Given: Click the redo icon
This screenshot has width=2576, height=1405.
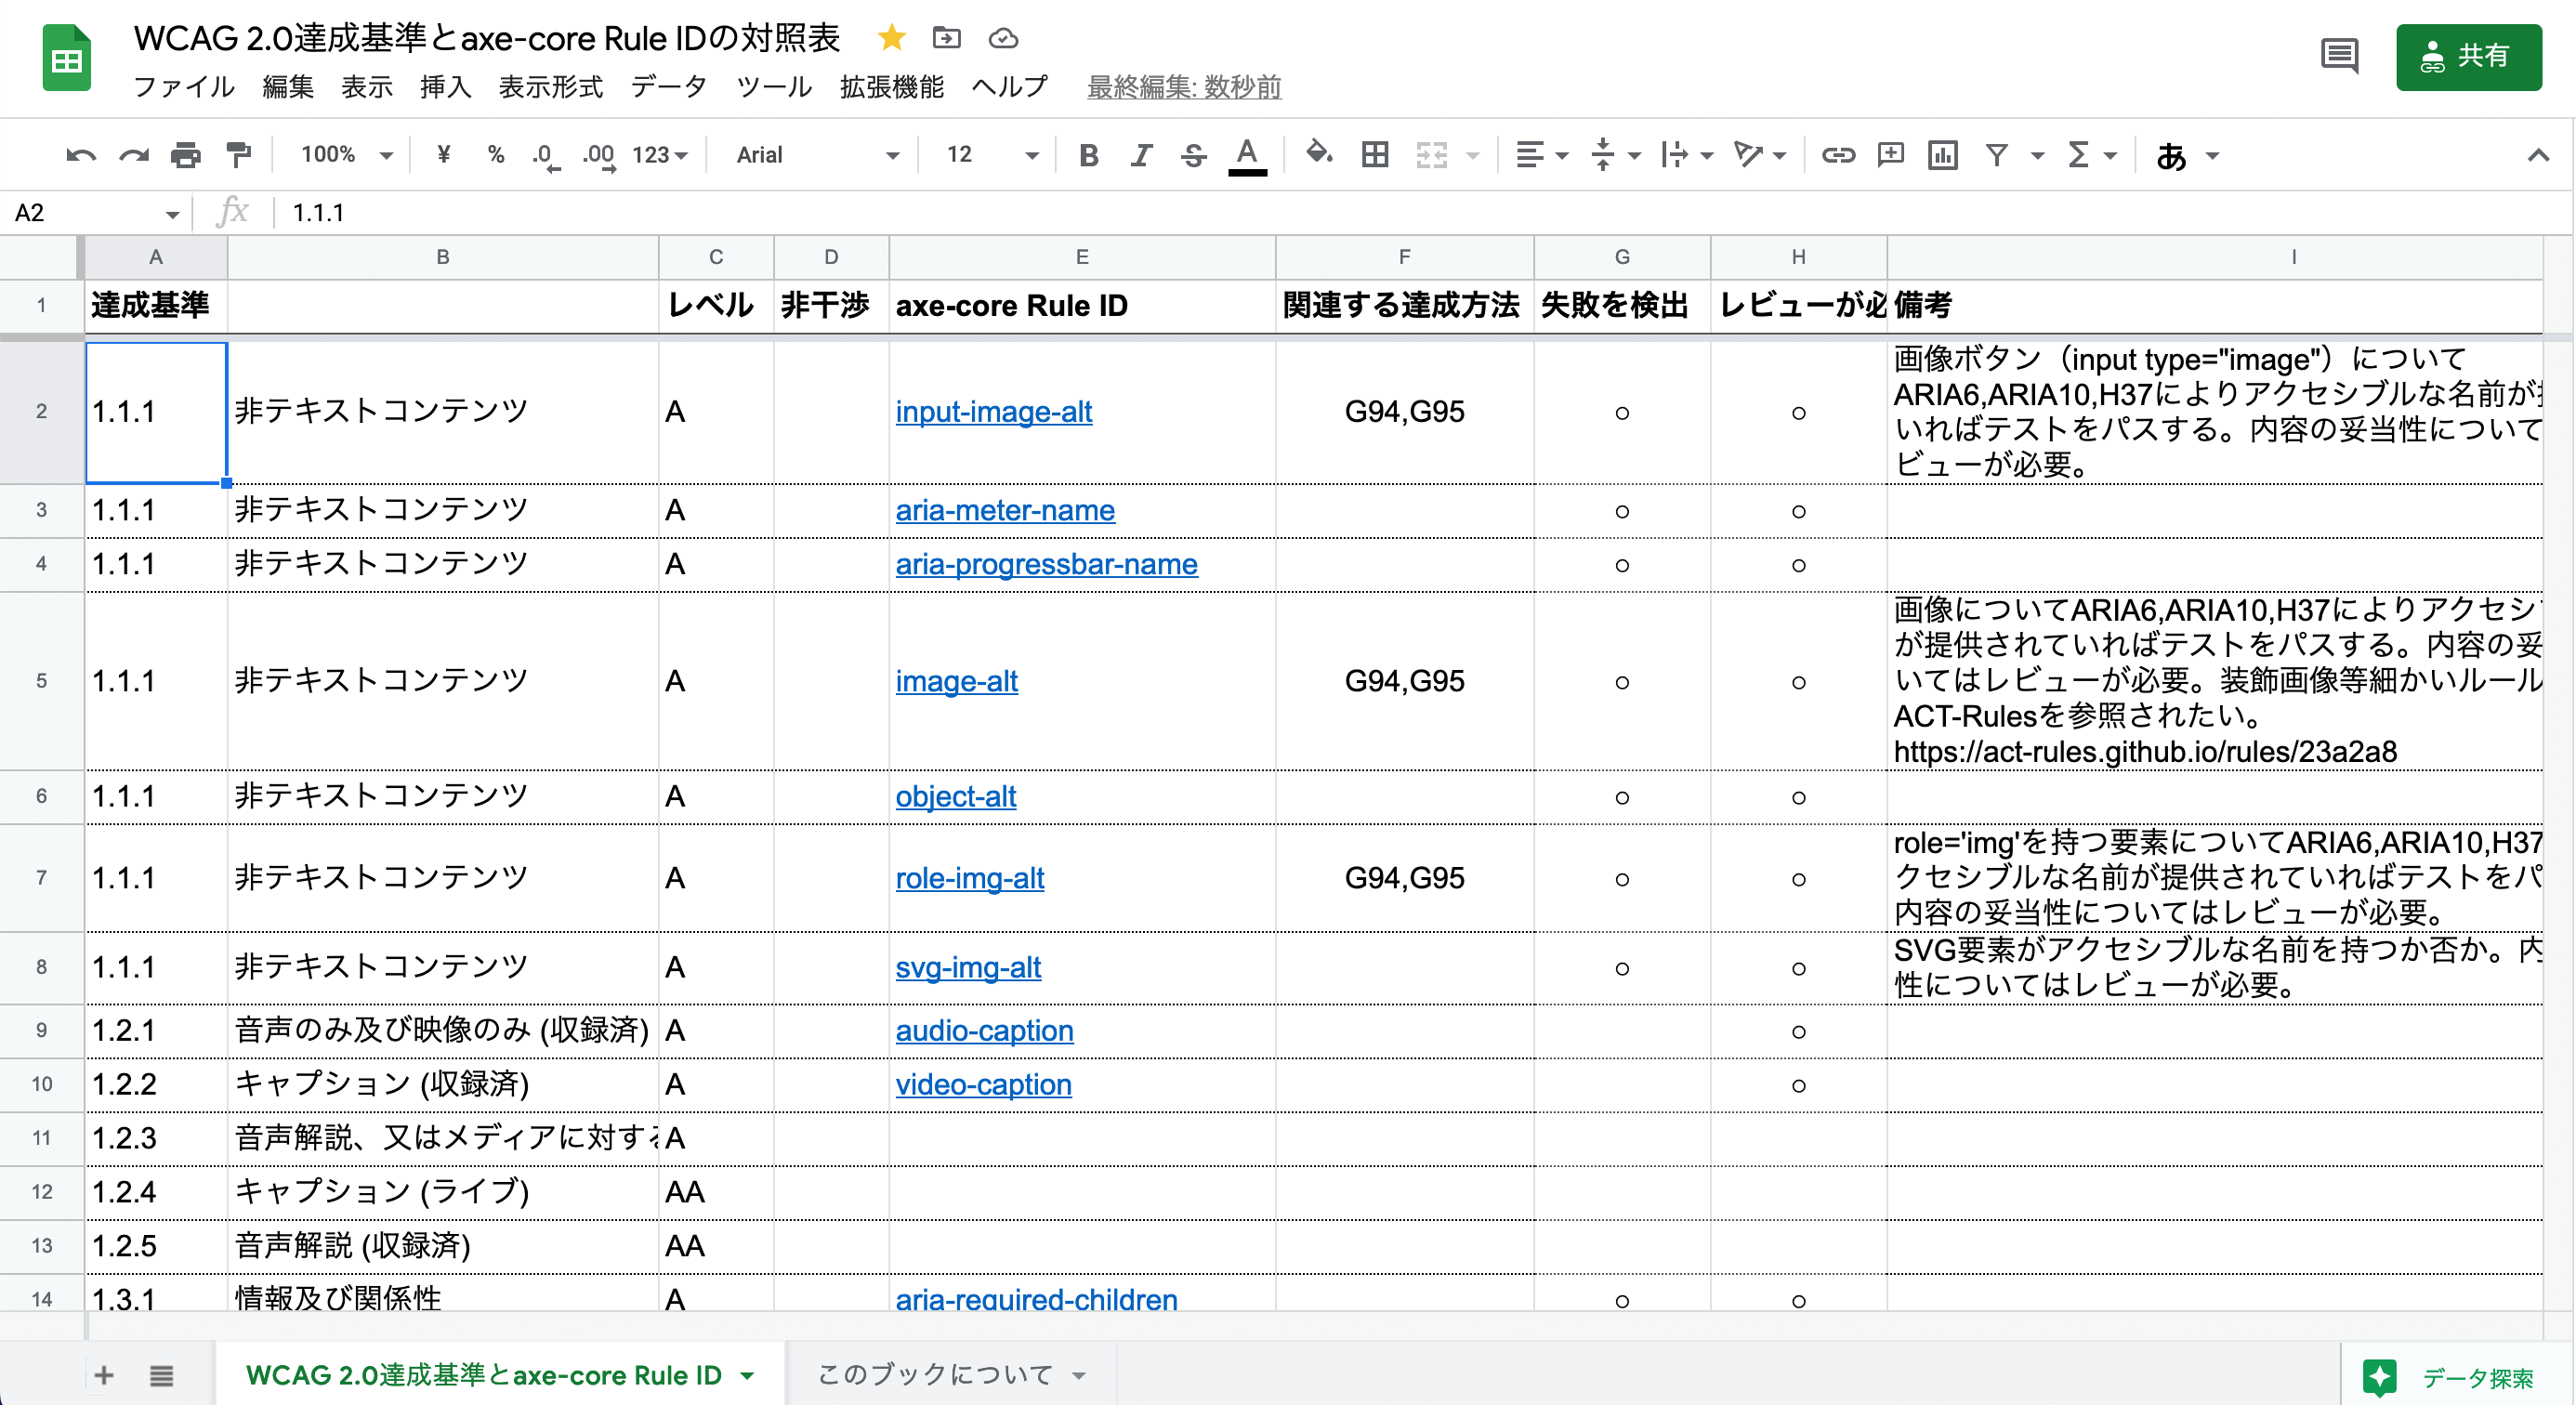Looking at the screenshot, I should (133, 155).
